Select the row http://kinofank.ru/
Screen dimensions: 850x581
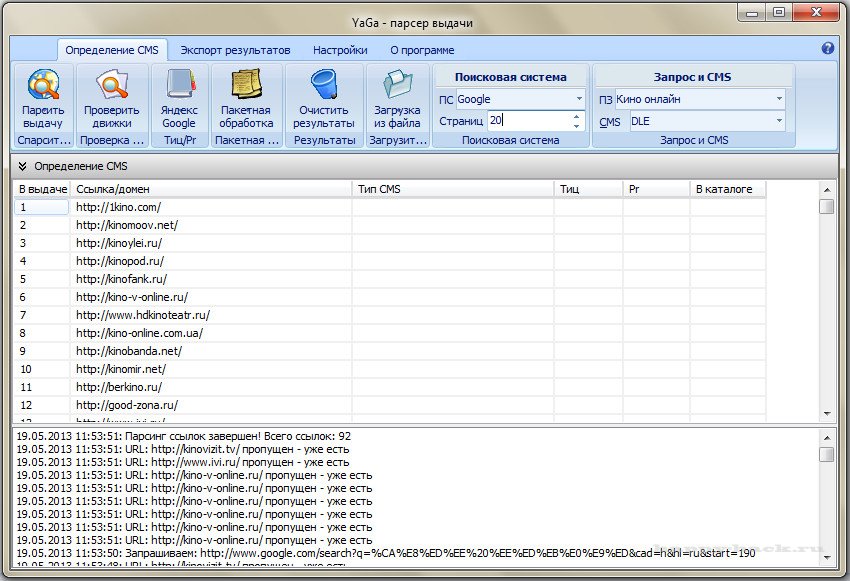[390, 279]
